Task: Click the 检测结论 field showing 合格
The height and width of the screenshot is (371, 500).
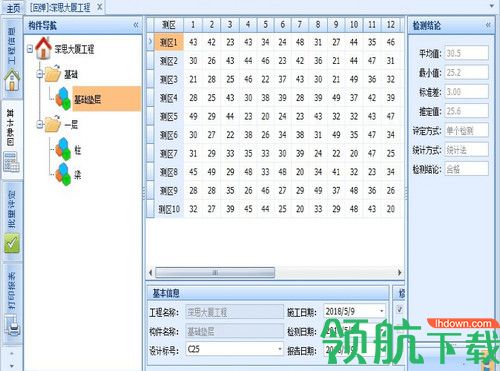Action: [467, 169]
